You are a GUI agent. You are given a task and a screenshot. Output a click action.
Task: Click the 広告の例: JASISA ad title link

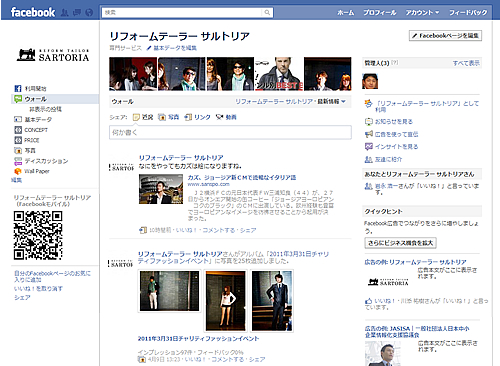pyautogui.click(x=417, y=332)
